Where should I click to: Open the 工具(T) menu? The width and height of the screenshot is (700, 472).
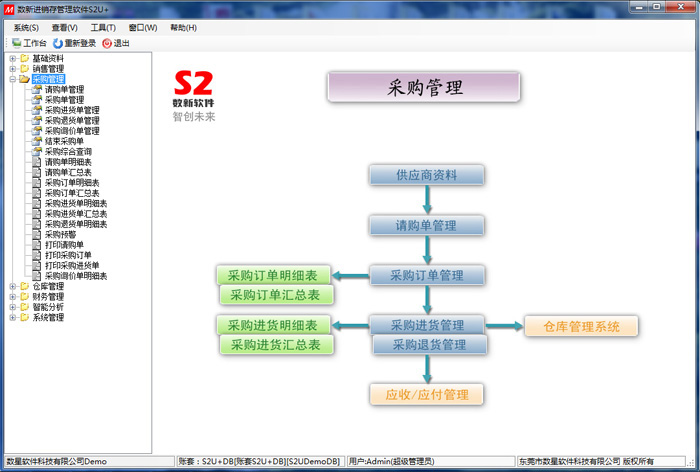(103, 28)
